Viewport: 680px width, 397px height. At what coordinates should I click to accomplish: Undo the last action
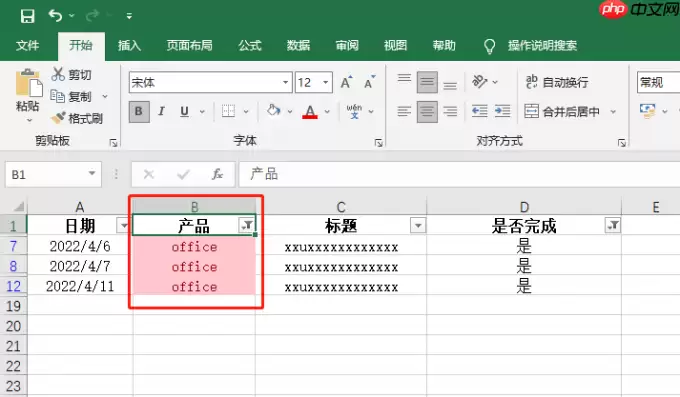55,16
